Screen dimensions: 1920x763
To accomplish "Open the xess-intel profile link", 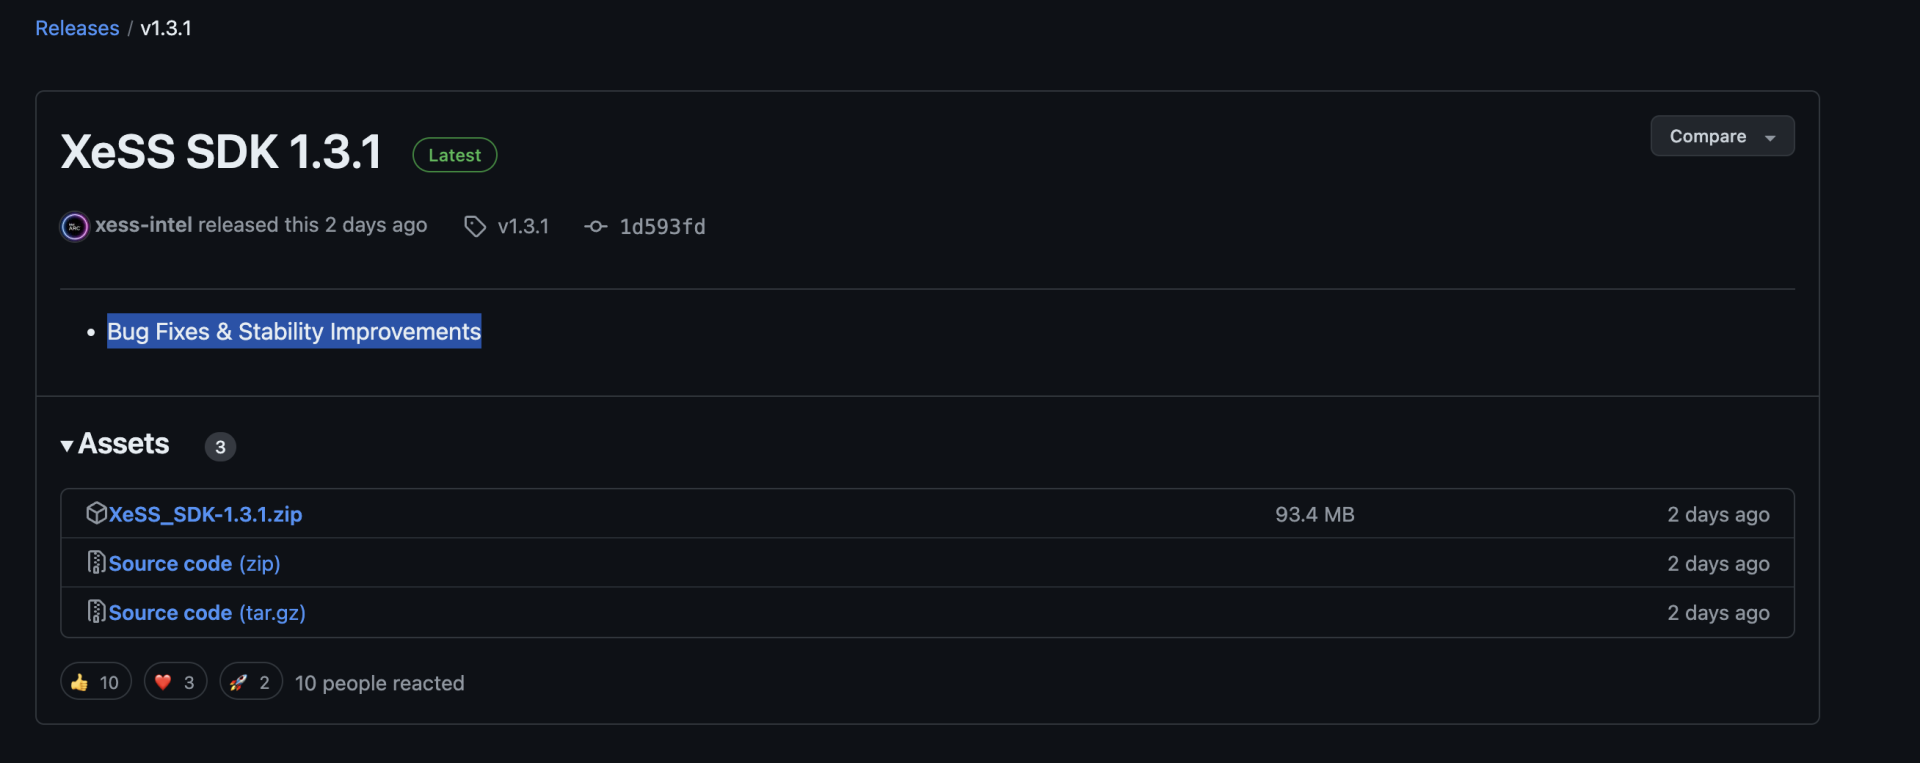I will 143,226.
